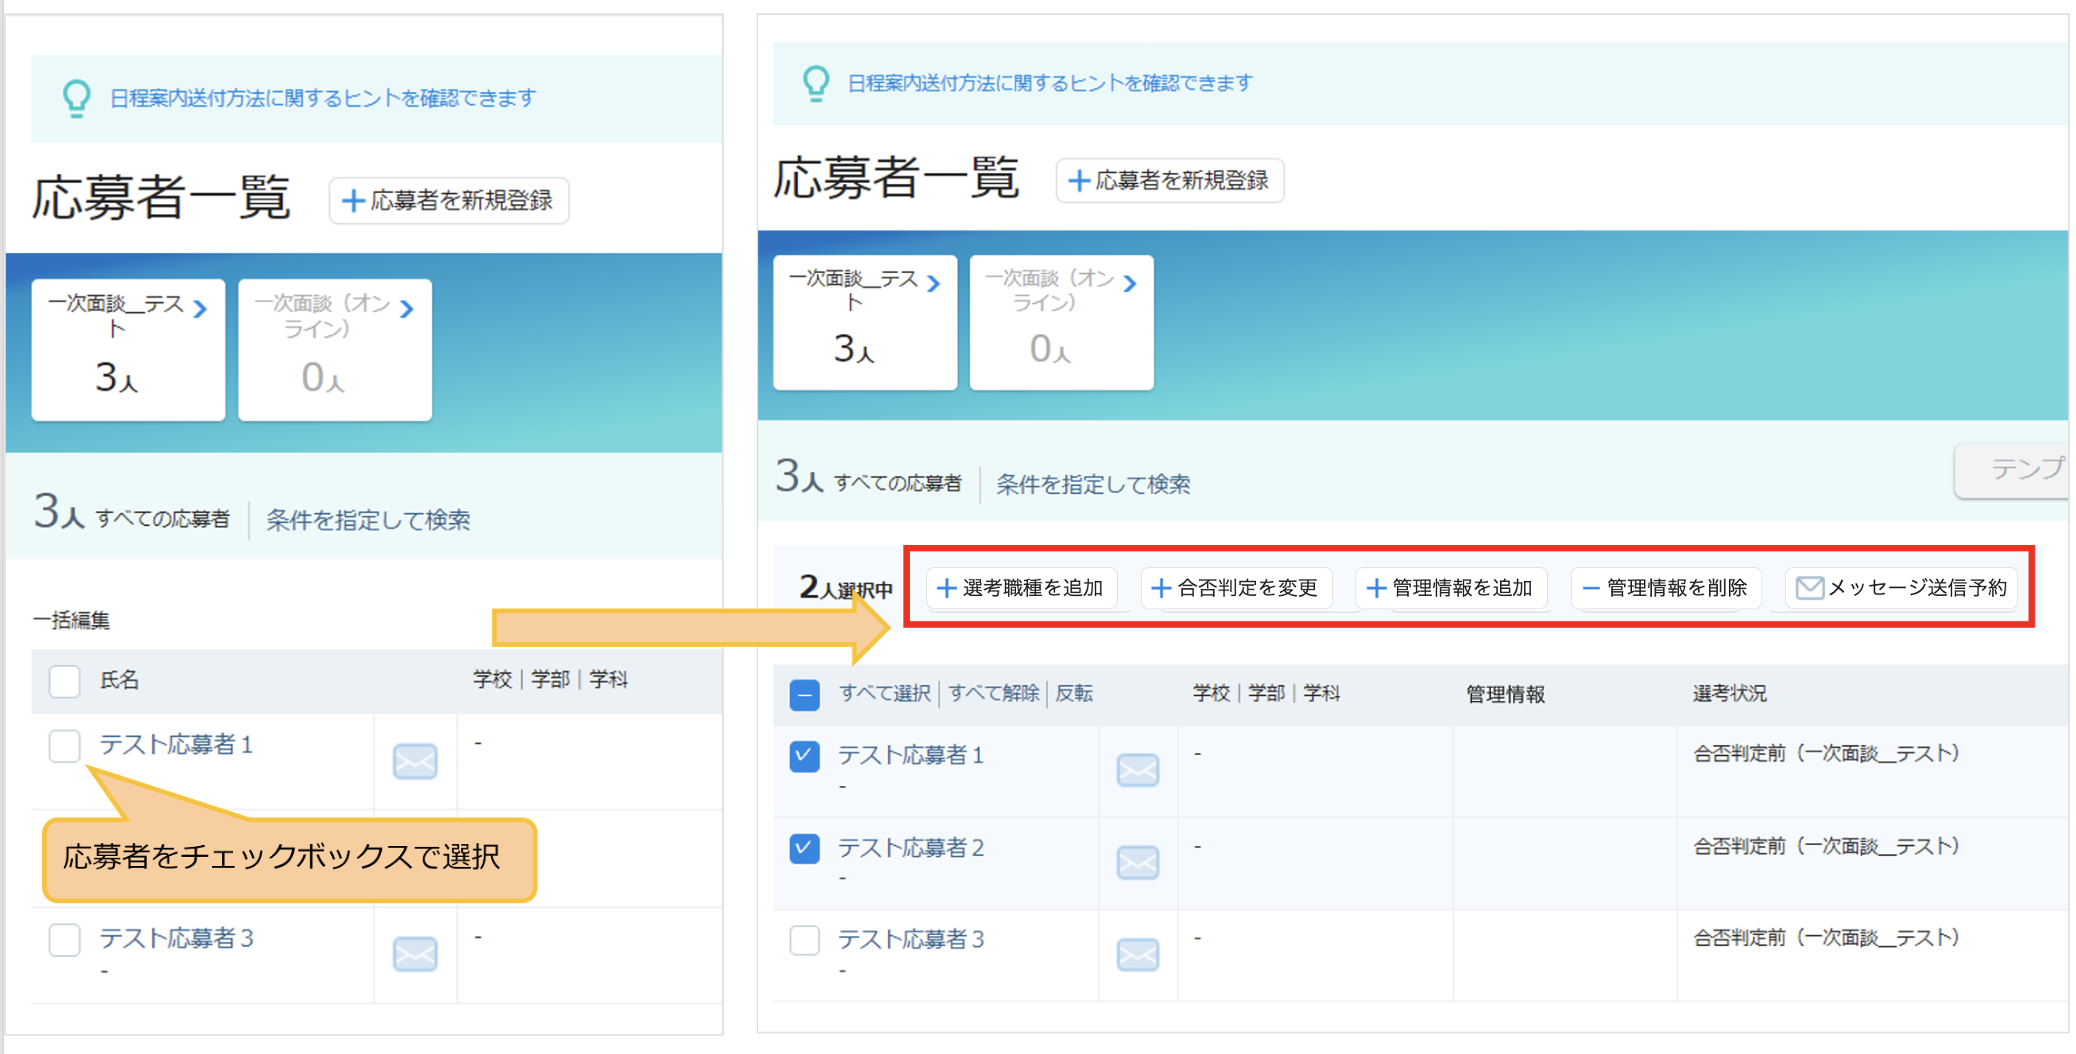Click 2人選択中 selection count text
Image resolution: width=2076 pixels, height=1054 pixels.
(846, 588)
